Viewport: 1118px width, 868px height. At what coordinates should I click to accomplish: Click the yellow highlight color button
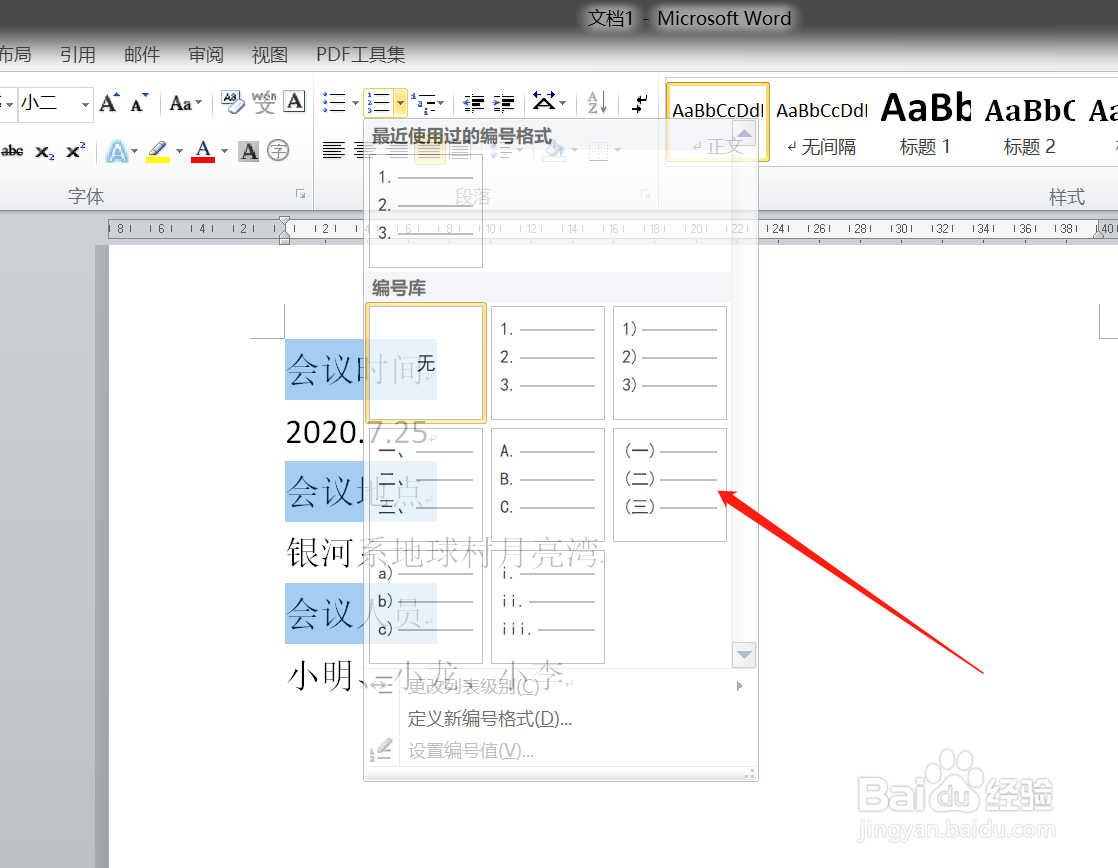point(158,151)
